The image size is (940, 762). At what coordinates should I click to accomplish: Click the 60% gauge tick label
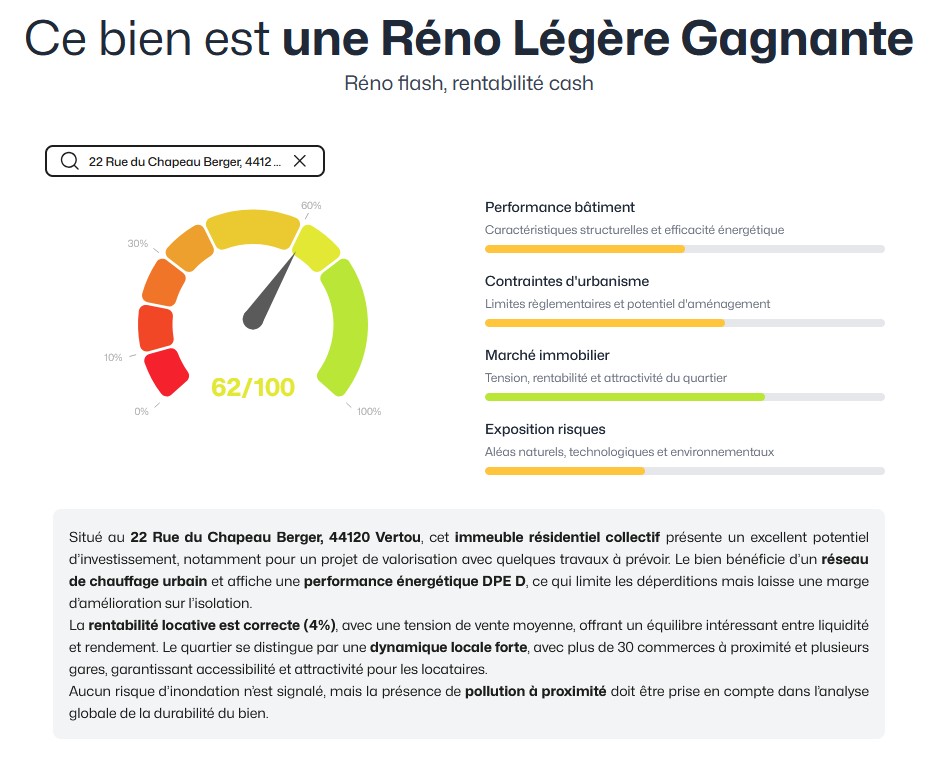(311, 205)
